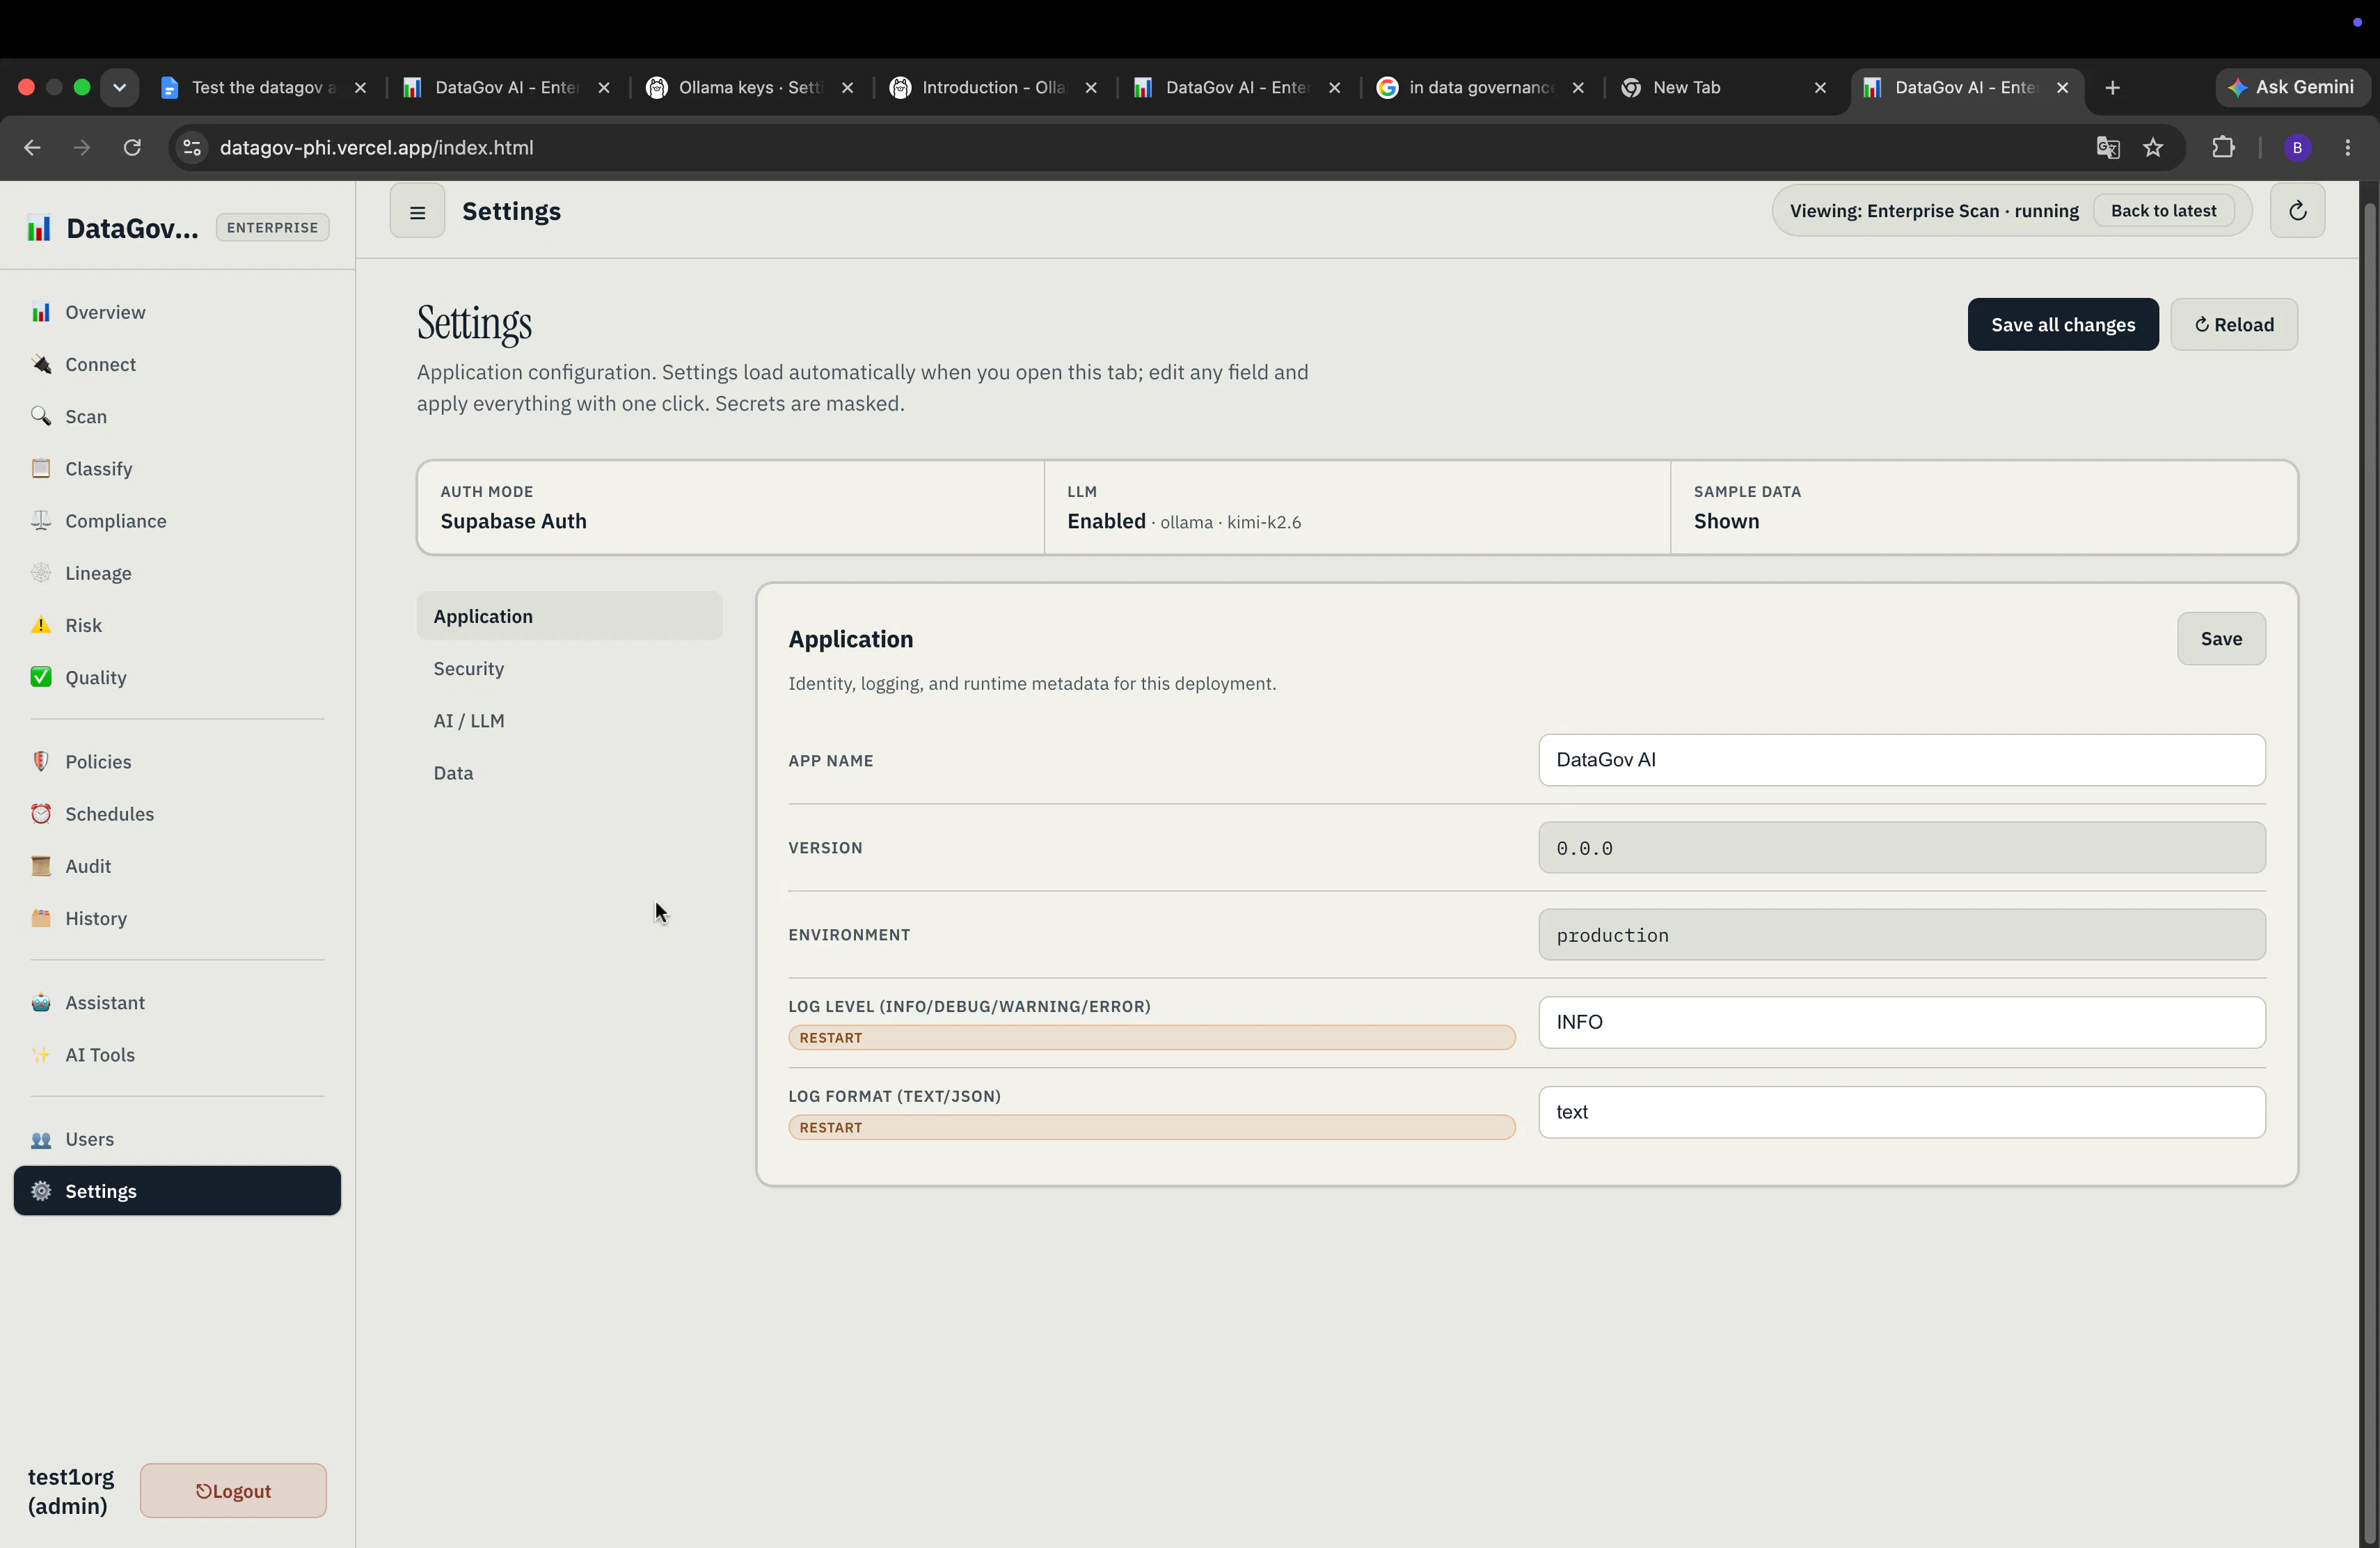The width and height of the screenshot is (2380, 1548).
Task: Reload the browser page
Action: click(x=132, y=147)
